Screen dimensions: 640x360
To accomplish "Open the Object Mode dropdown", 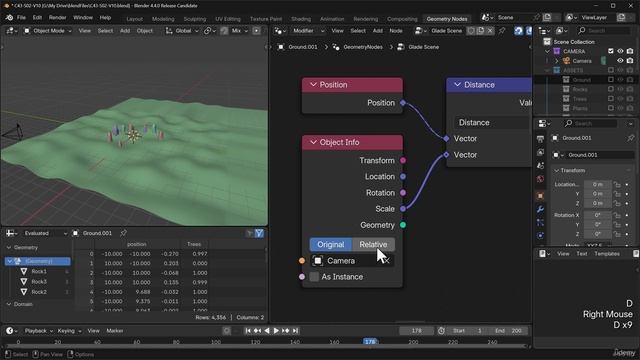I will pyautogui.click(x=48, y=31).
